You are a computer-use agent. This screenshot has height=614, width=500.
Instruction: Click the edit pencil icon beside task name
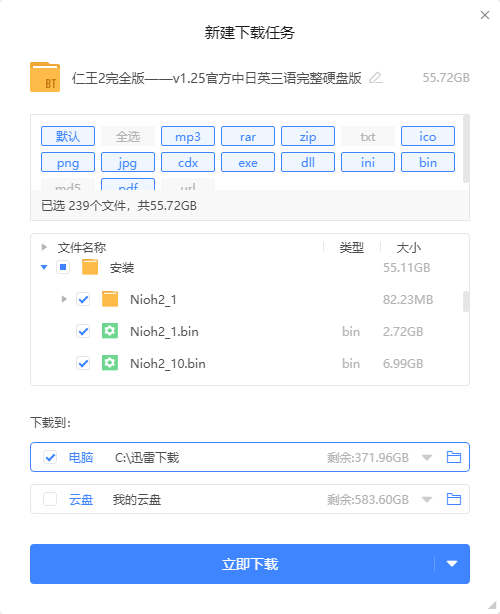tap(375, 78)
